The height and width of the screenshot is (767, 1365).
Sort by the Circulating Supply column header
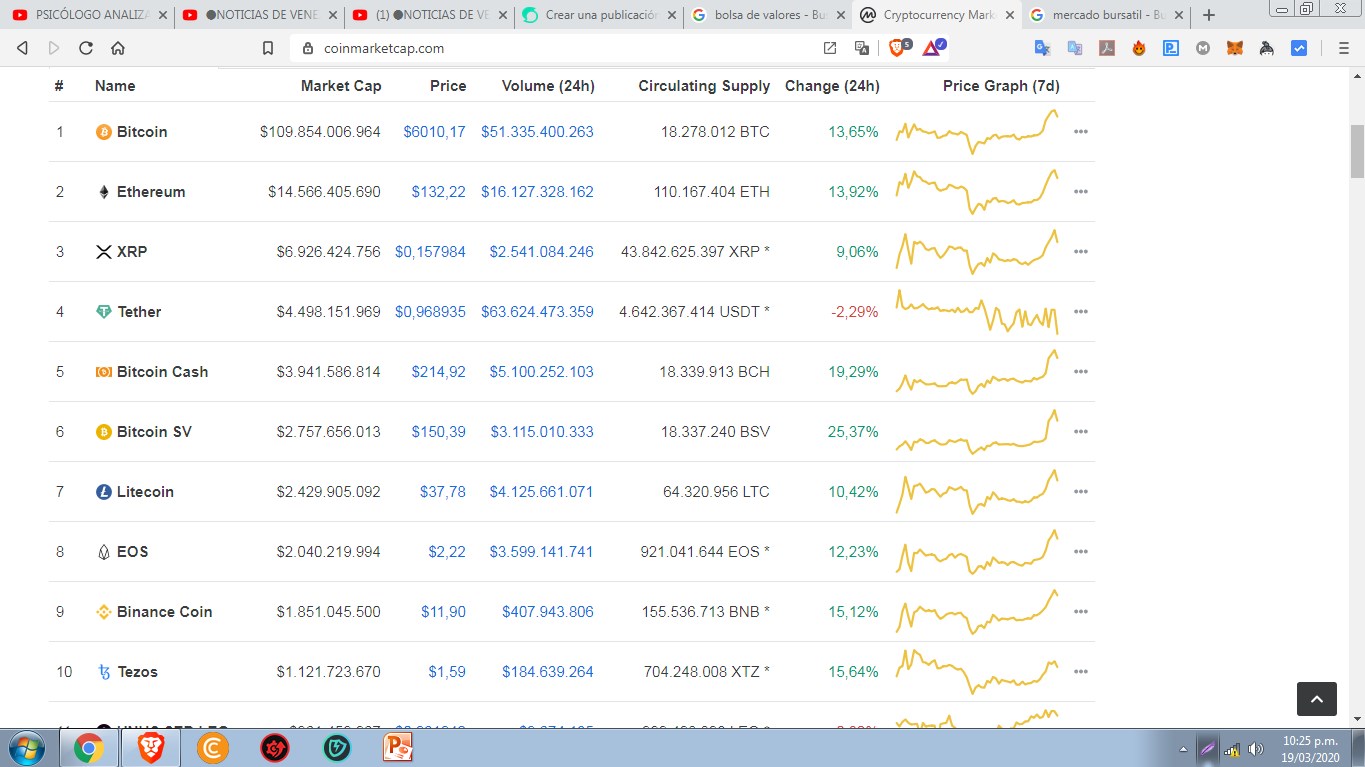click(x=704, y=86)
